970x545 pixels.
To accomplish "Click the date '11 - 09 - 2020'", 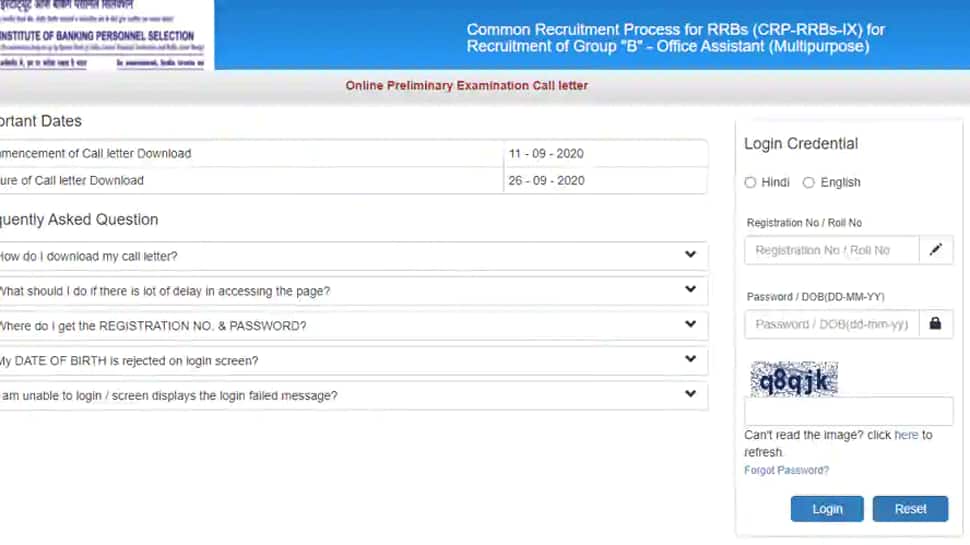I will (546, 153).
